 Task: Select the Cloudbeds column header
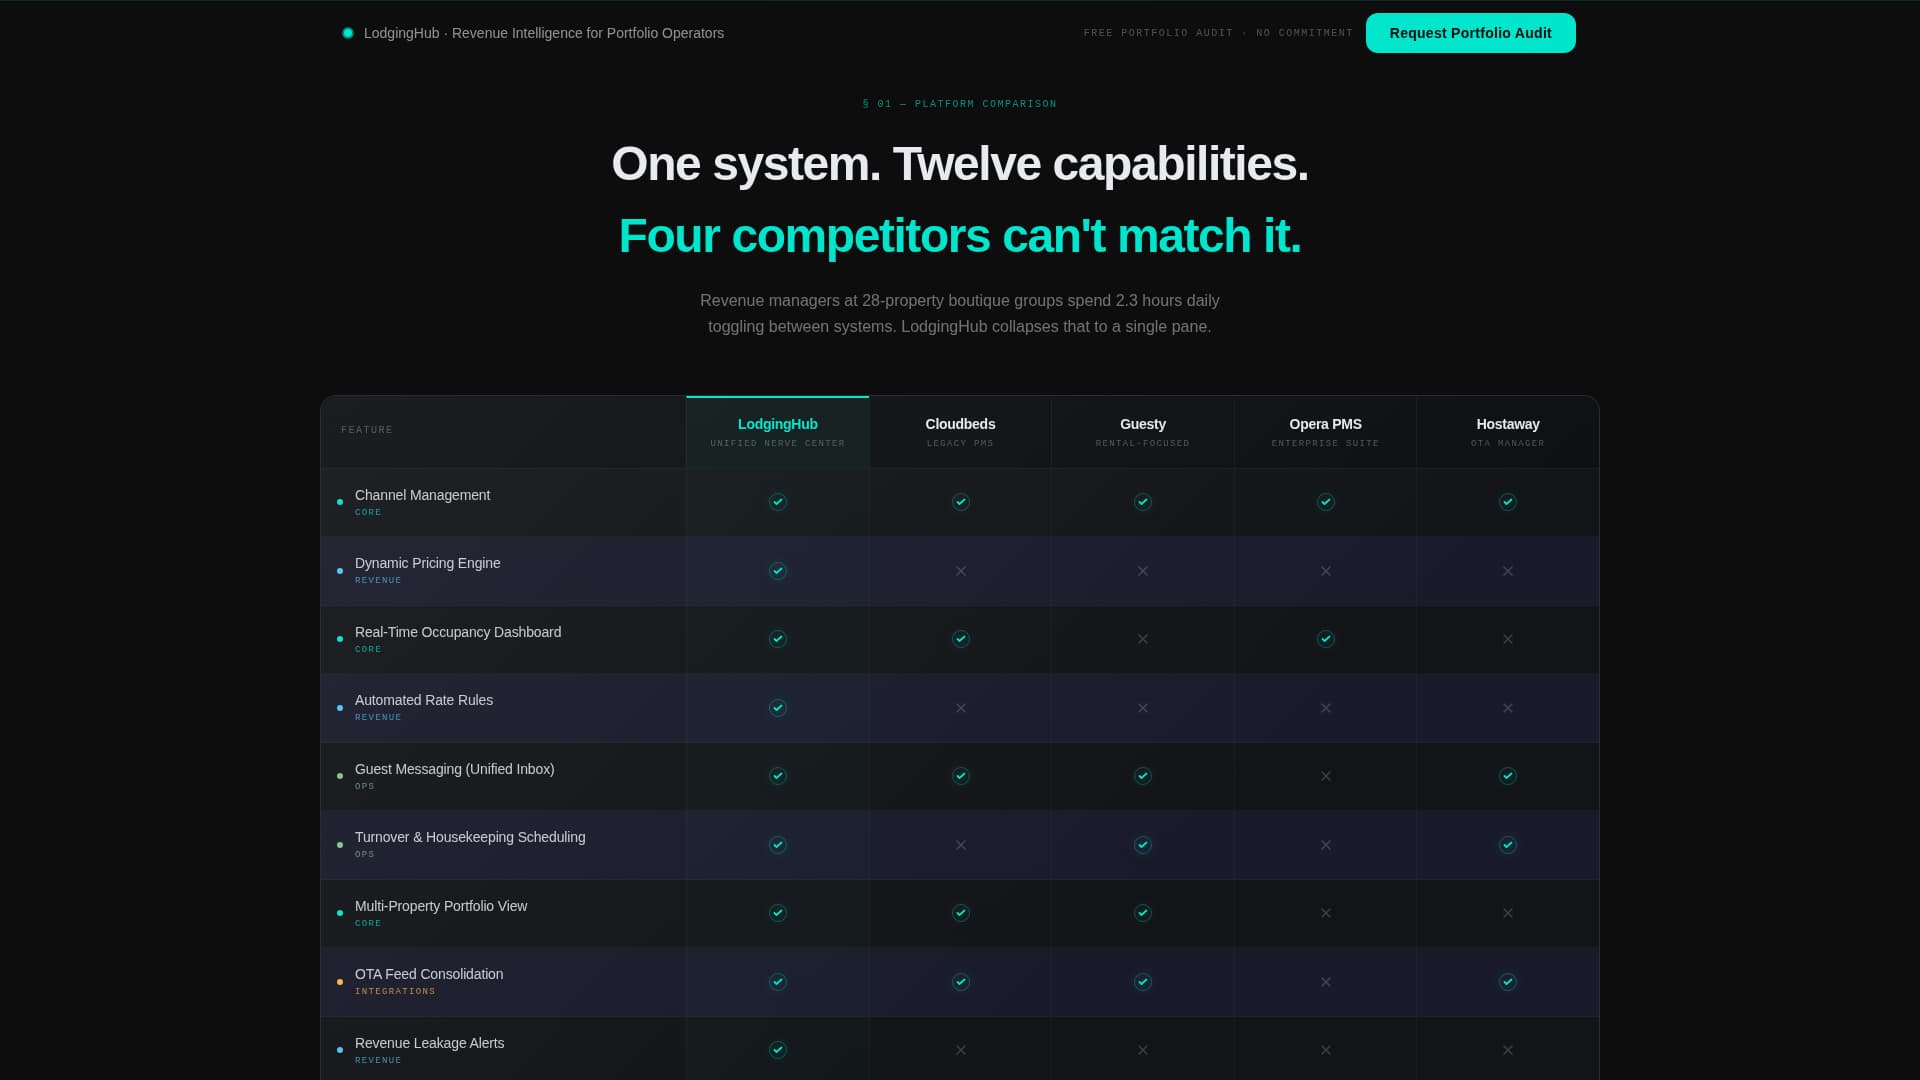(x=960, y=431)
